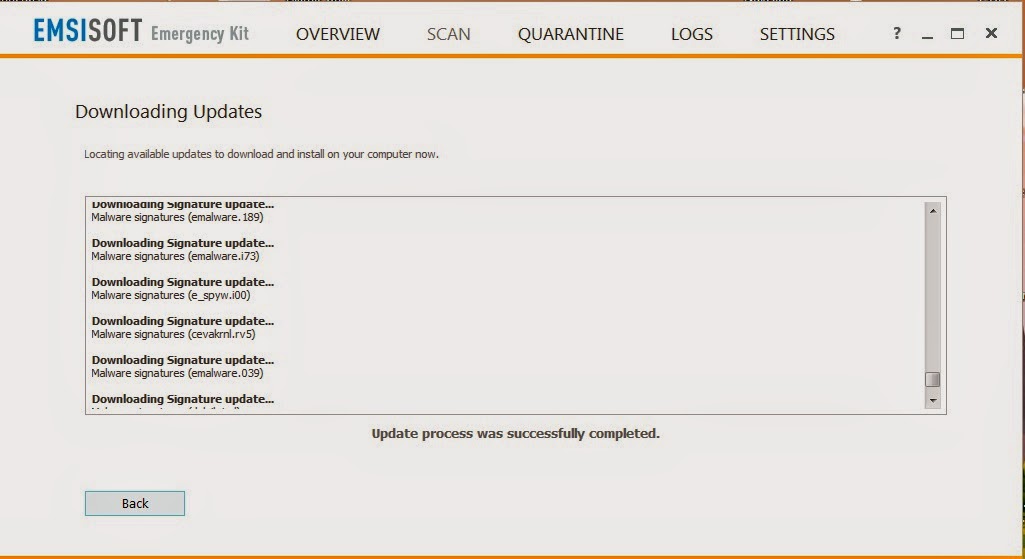Viewport: 1025px width, 559px height.
Task: Switch to the Scan tab
Action: click(448, 34)
